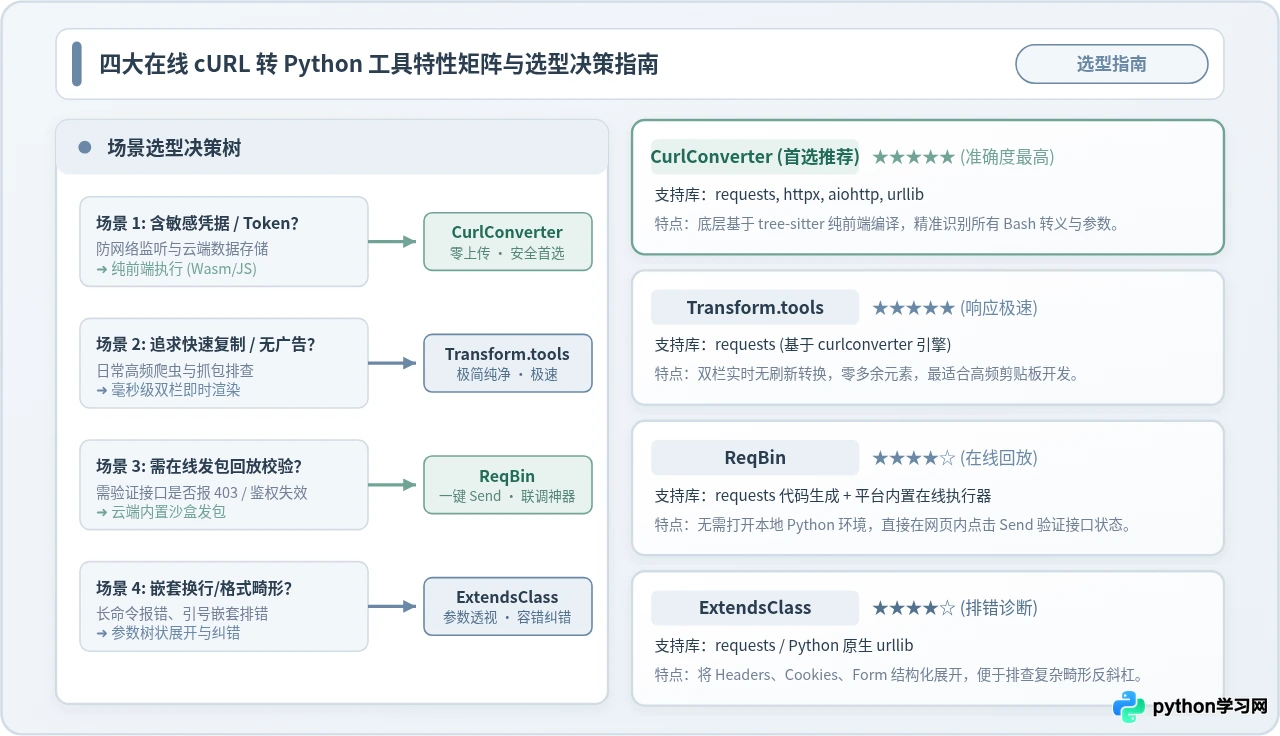Click the 选型指南 pill button
Screen dimensions: 1280x736
[1111, 64]
